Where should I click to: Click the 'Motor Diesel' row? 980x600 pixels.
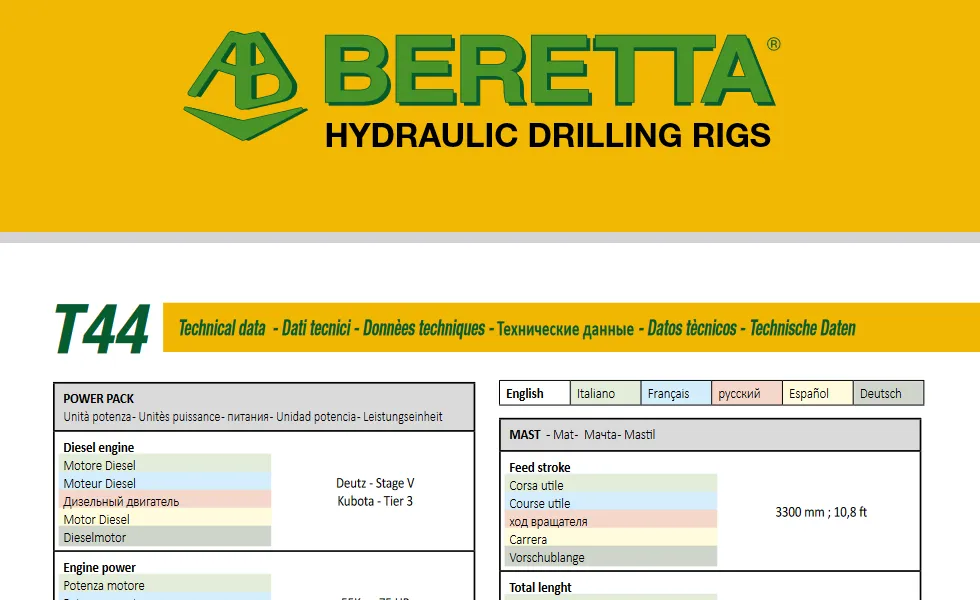pos(165,520)
